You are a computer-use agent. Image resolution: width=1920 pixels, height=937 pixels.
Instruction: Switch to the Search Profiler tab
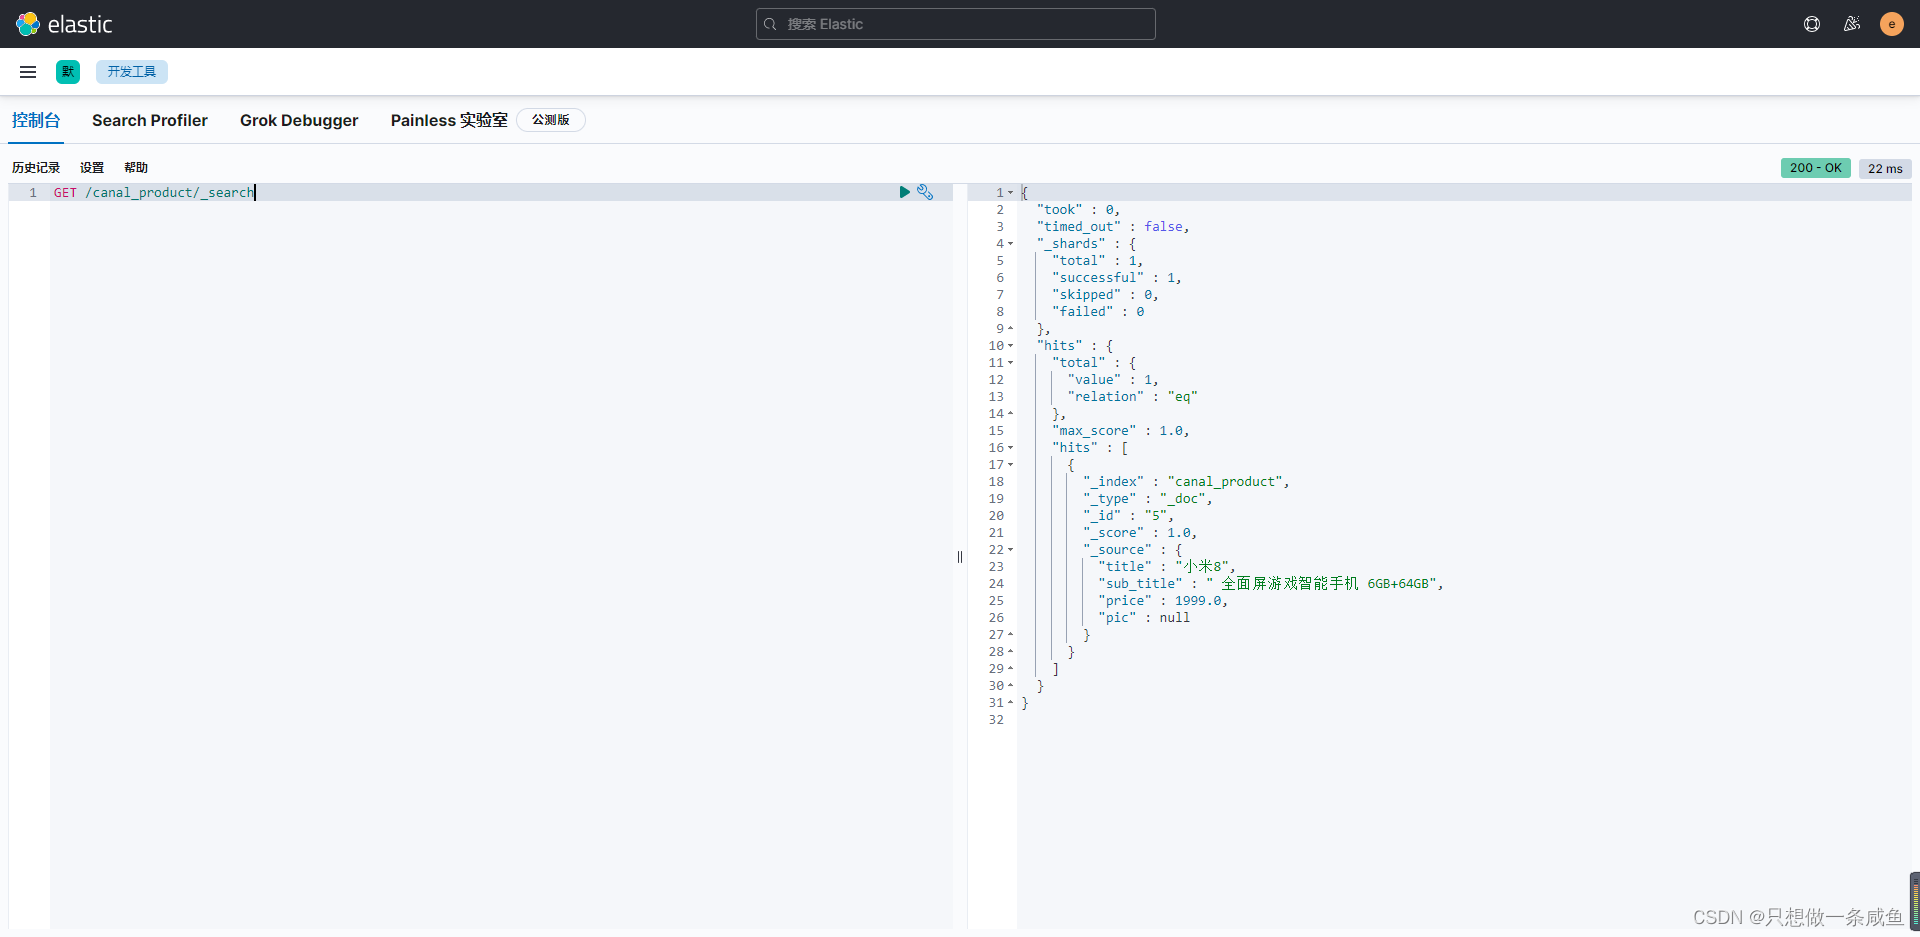pyautogui.click(x=150, y=120)
